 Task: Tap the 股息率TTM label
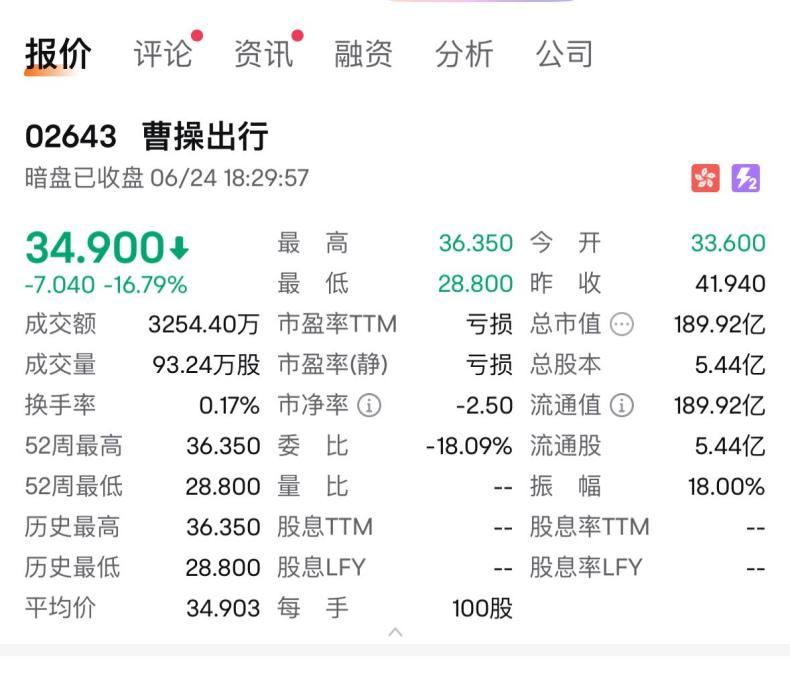tap(589, 527)
